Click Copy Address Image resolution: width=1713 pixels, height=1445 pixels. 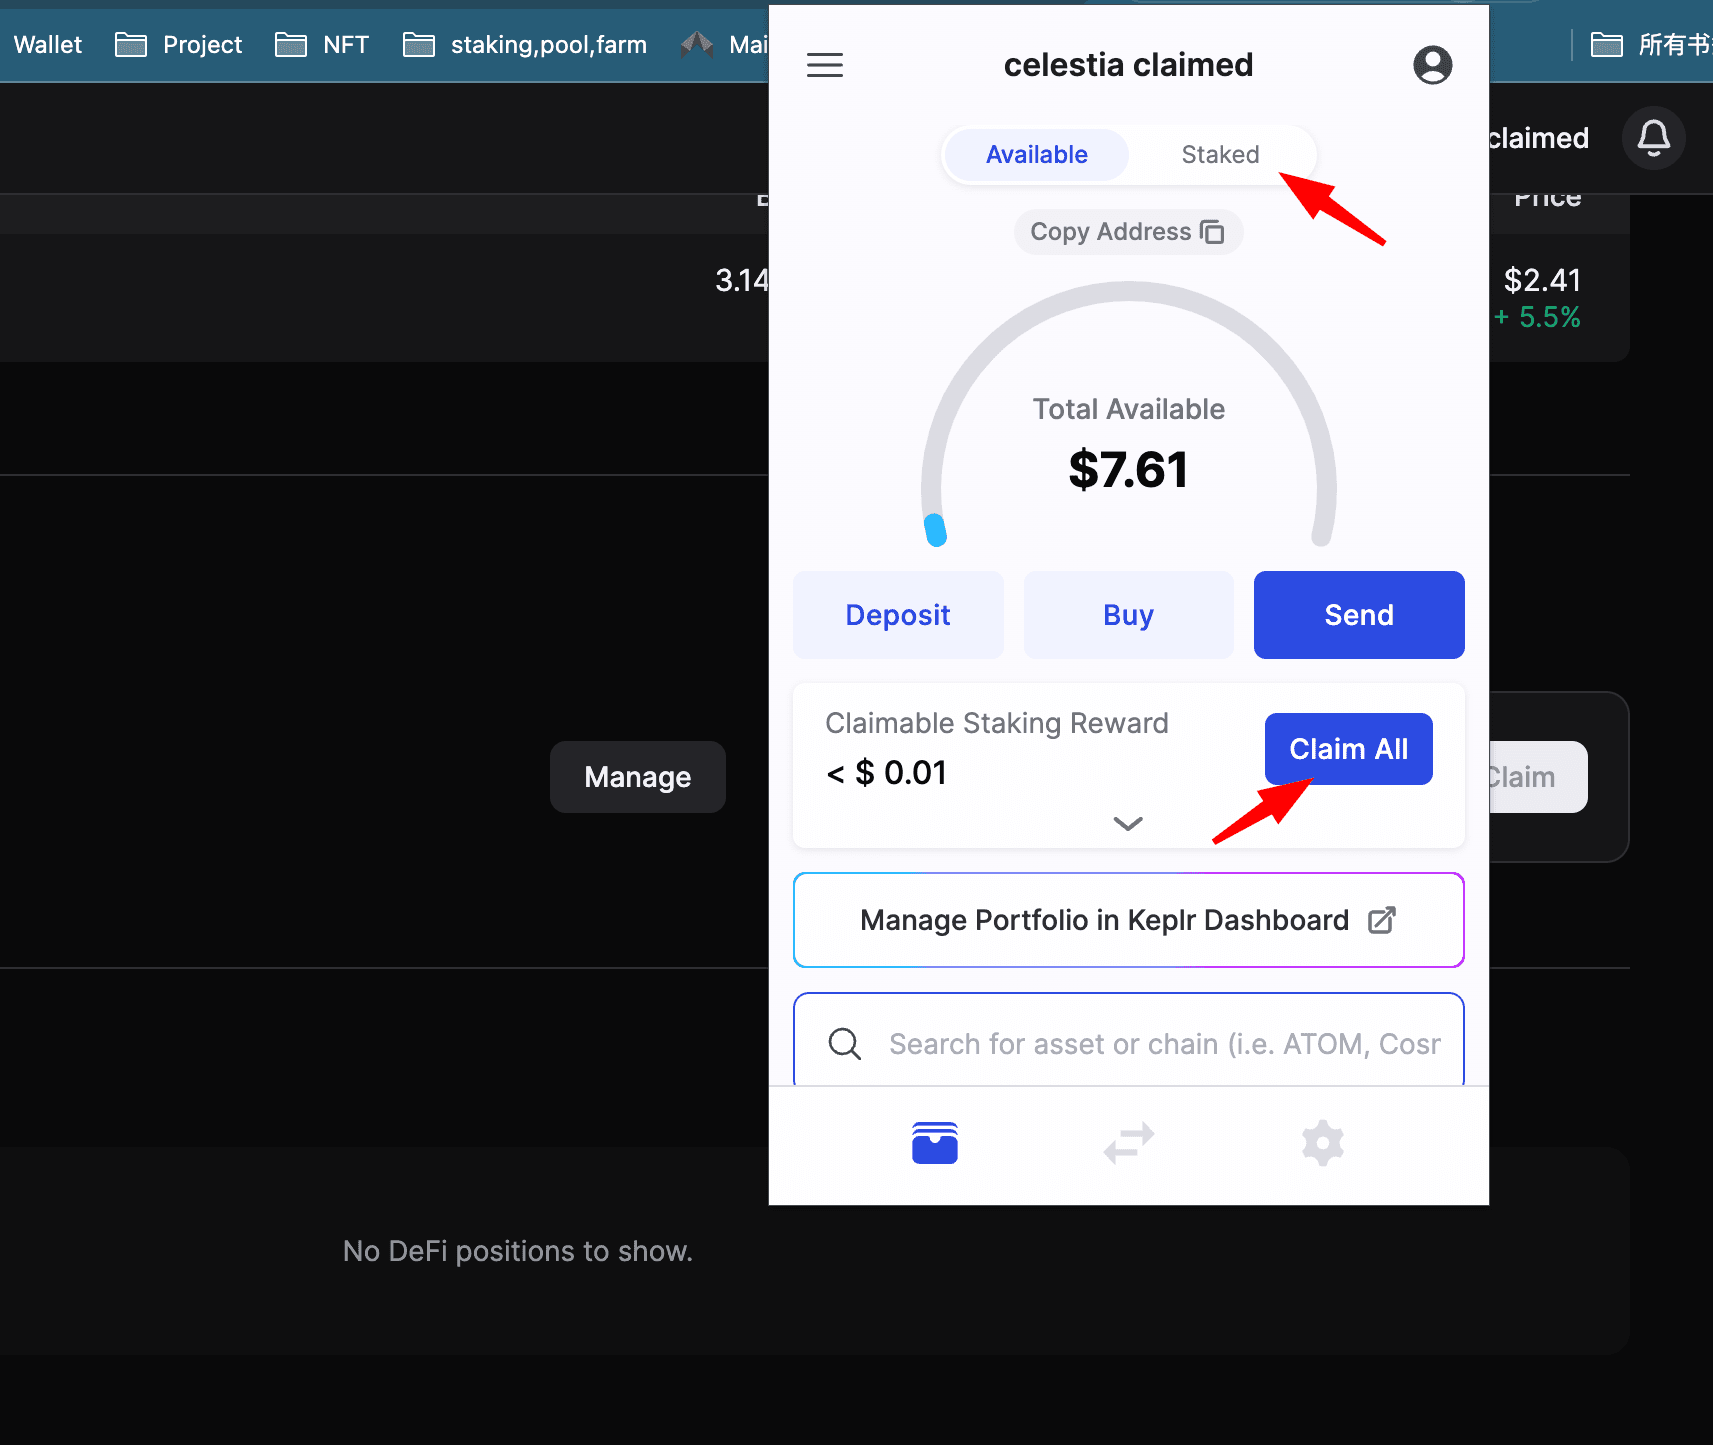pos(1128,232)
